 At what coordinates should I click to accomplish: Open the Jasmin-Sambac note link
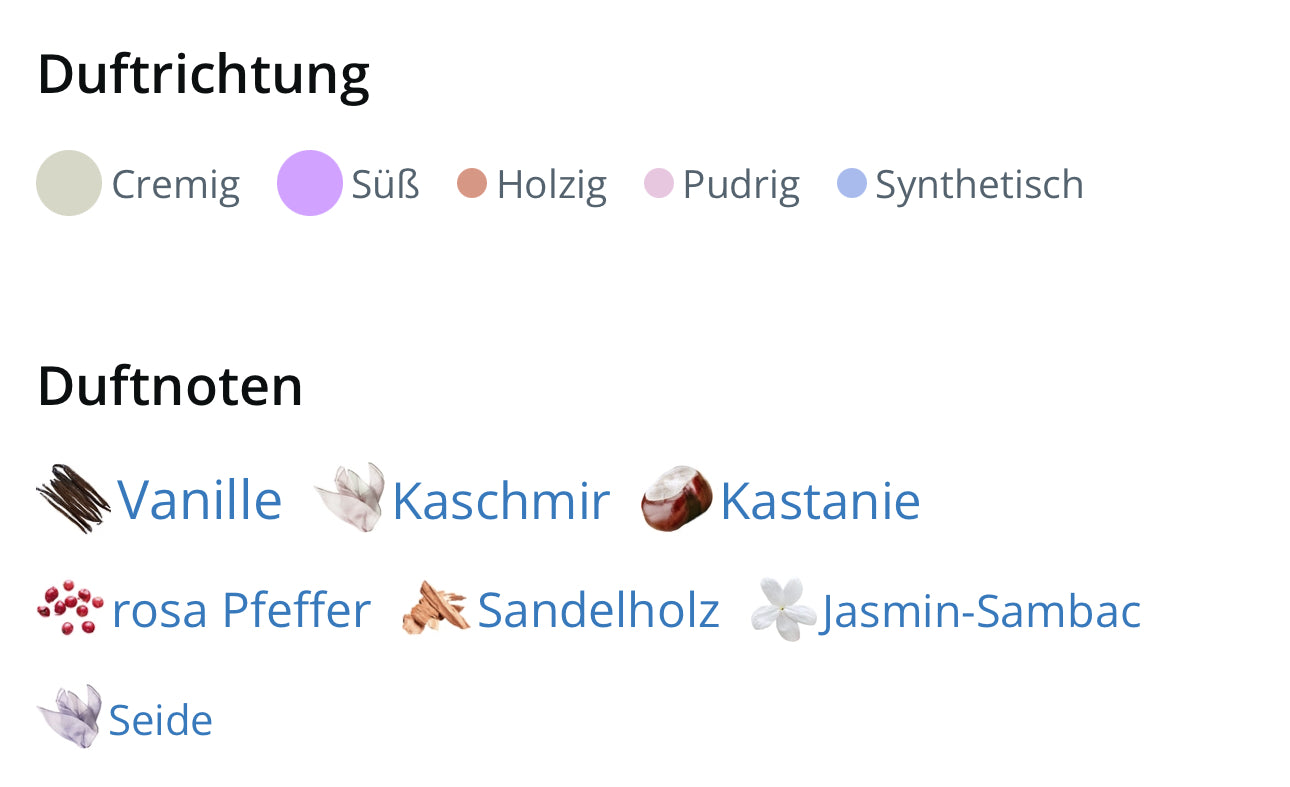(980, 611)
